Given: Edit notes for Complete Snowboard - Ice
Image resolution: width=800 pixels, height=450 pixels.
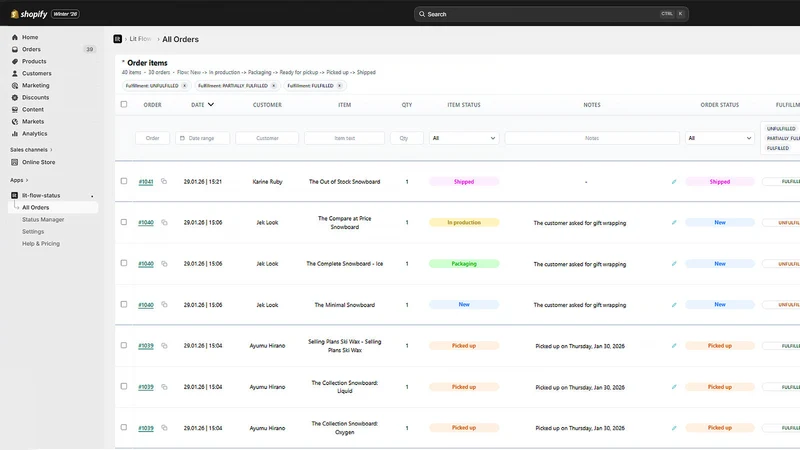Looking at the screenshot, I should 674,264.
